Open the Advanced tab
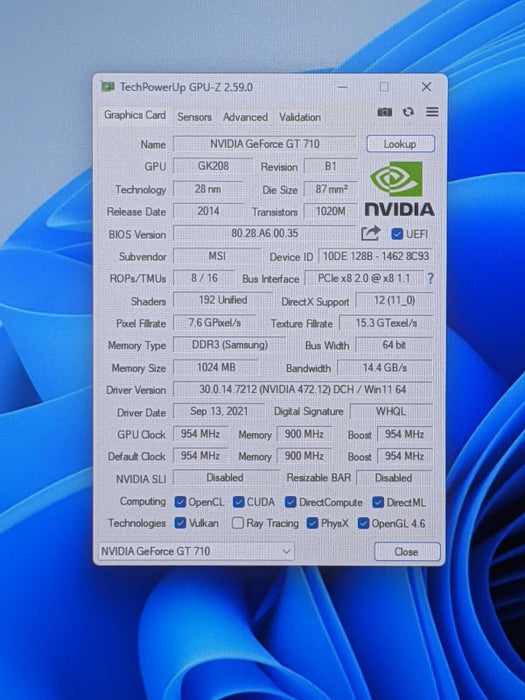This screenshot has height=700, width=525. [245, 117]
